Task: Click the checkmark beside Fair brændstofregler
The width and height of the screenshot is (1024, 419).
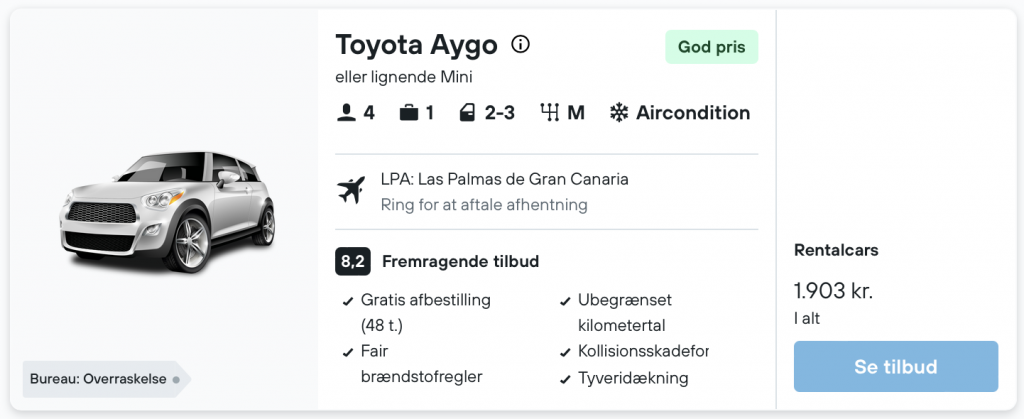Action: [347, 353]
